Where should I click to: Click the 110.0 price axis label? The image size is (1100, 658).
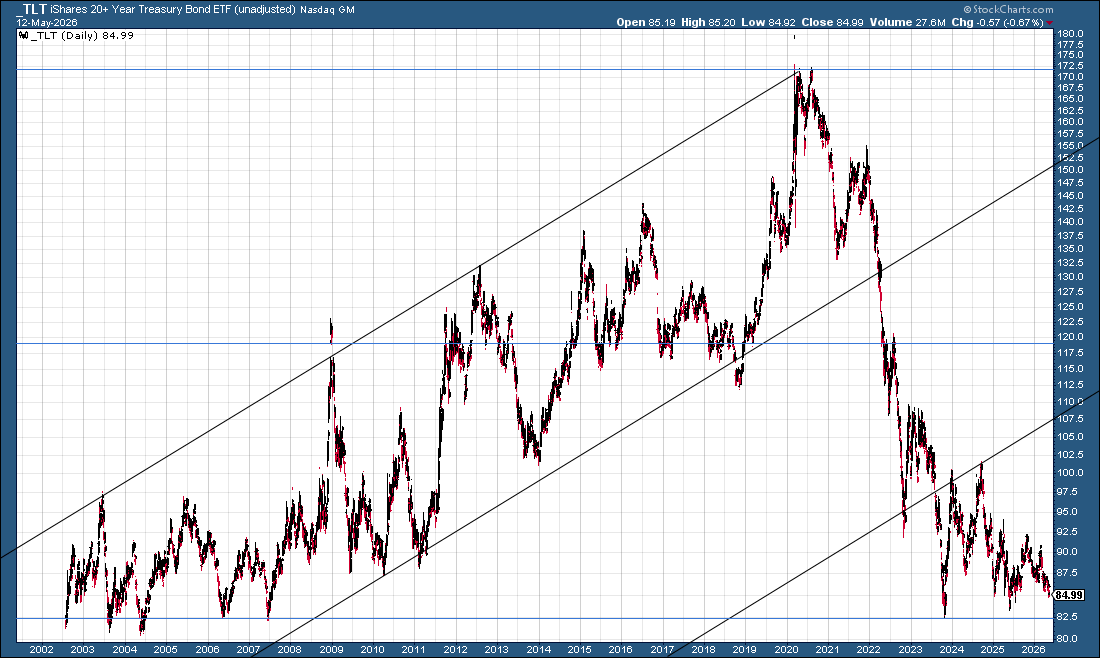tap(1071, 402)
